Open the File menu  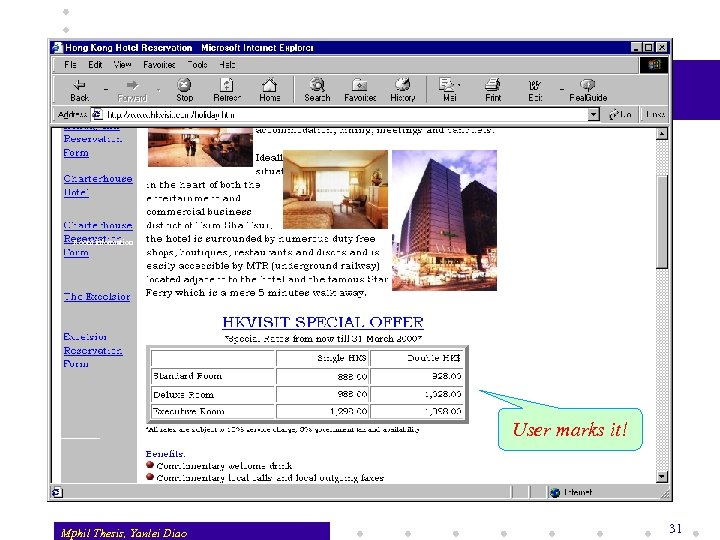[70, 65]
